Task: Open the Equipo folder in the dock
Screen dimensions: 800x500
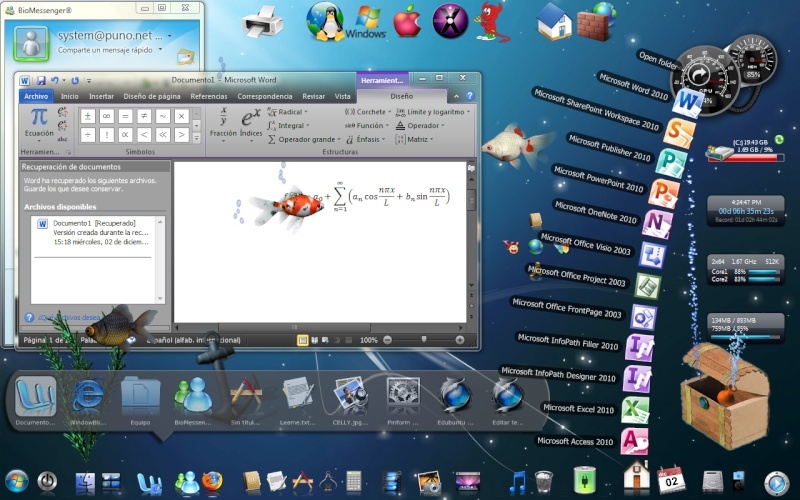Action: coord(140,397)
